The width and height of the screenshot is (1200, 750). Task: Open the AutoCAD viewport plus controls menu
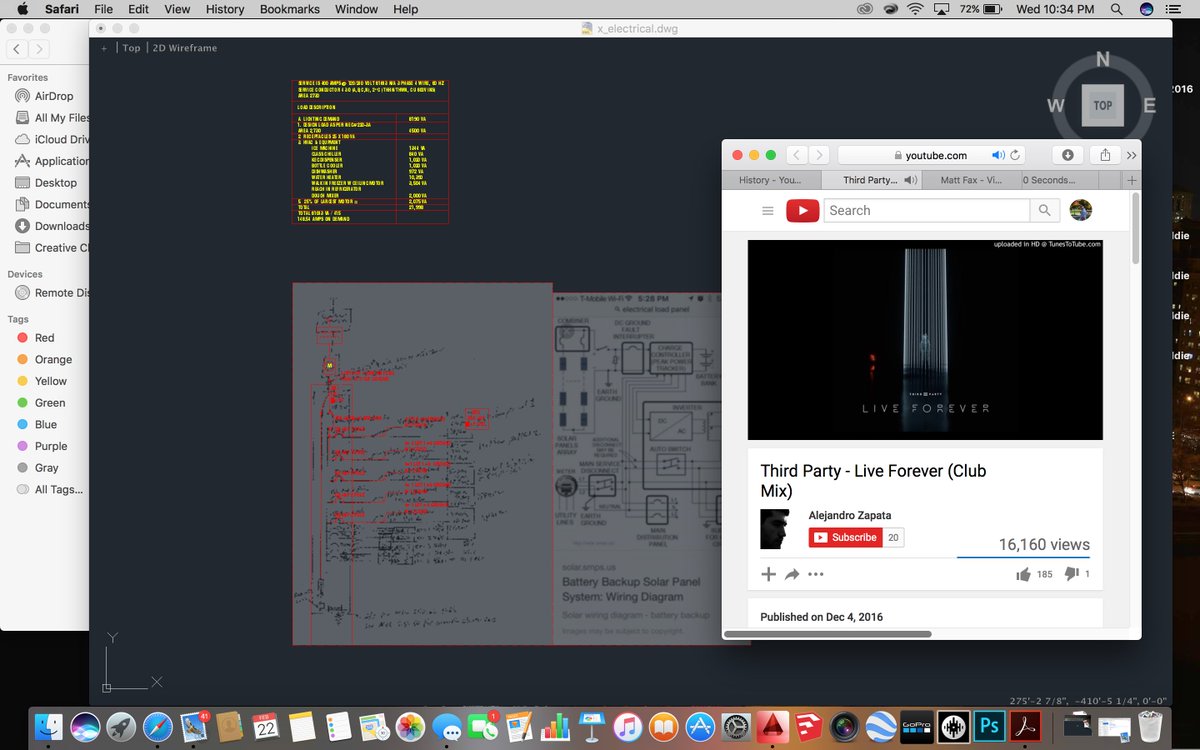coord(104,48)
